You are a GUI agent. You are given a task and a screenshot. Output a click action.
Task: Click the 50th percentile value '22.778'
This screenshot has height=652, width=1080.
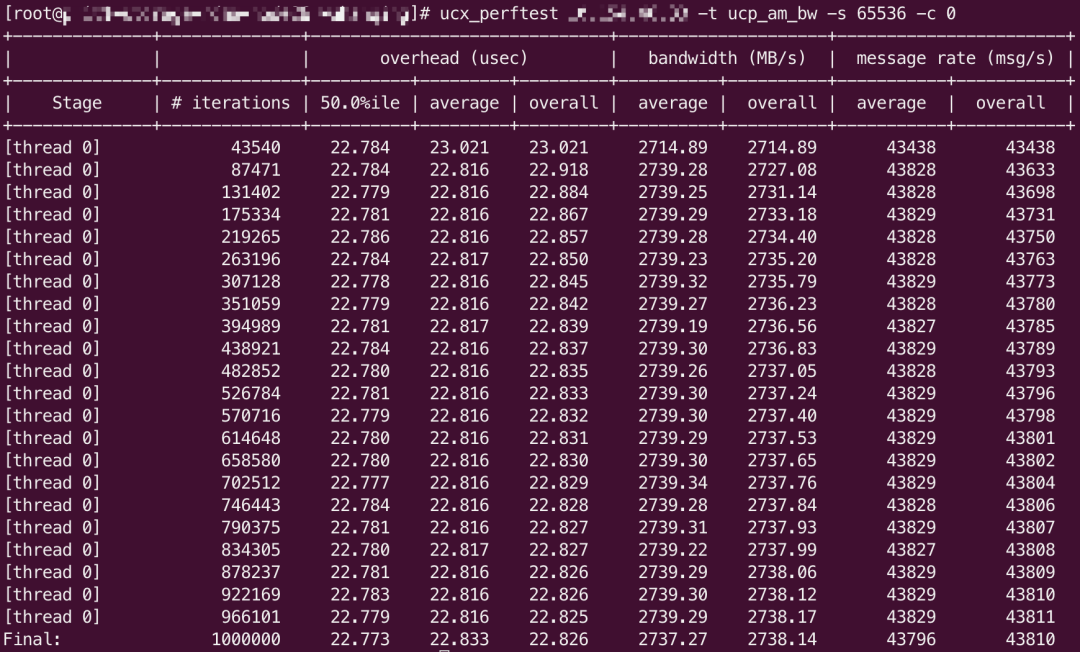[360, 282]
